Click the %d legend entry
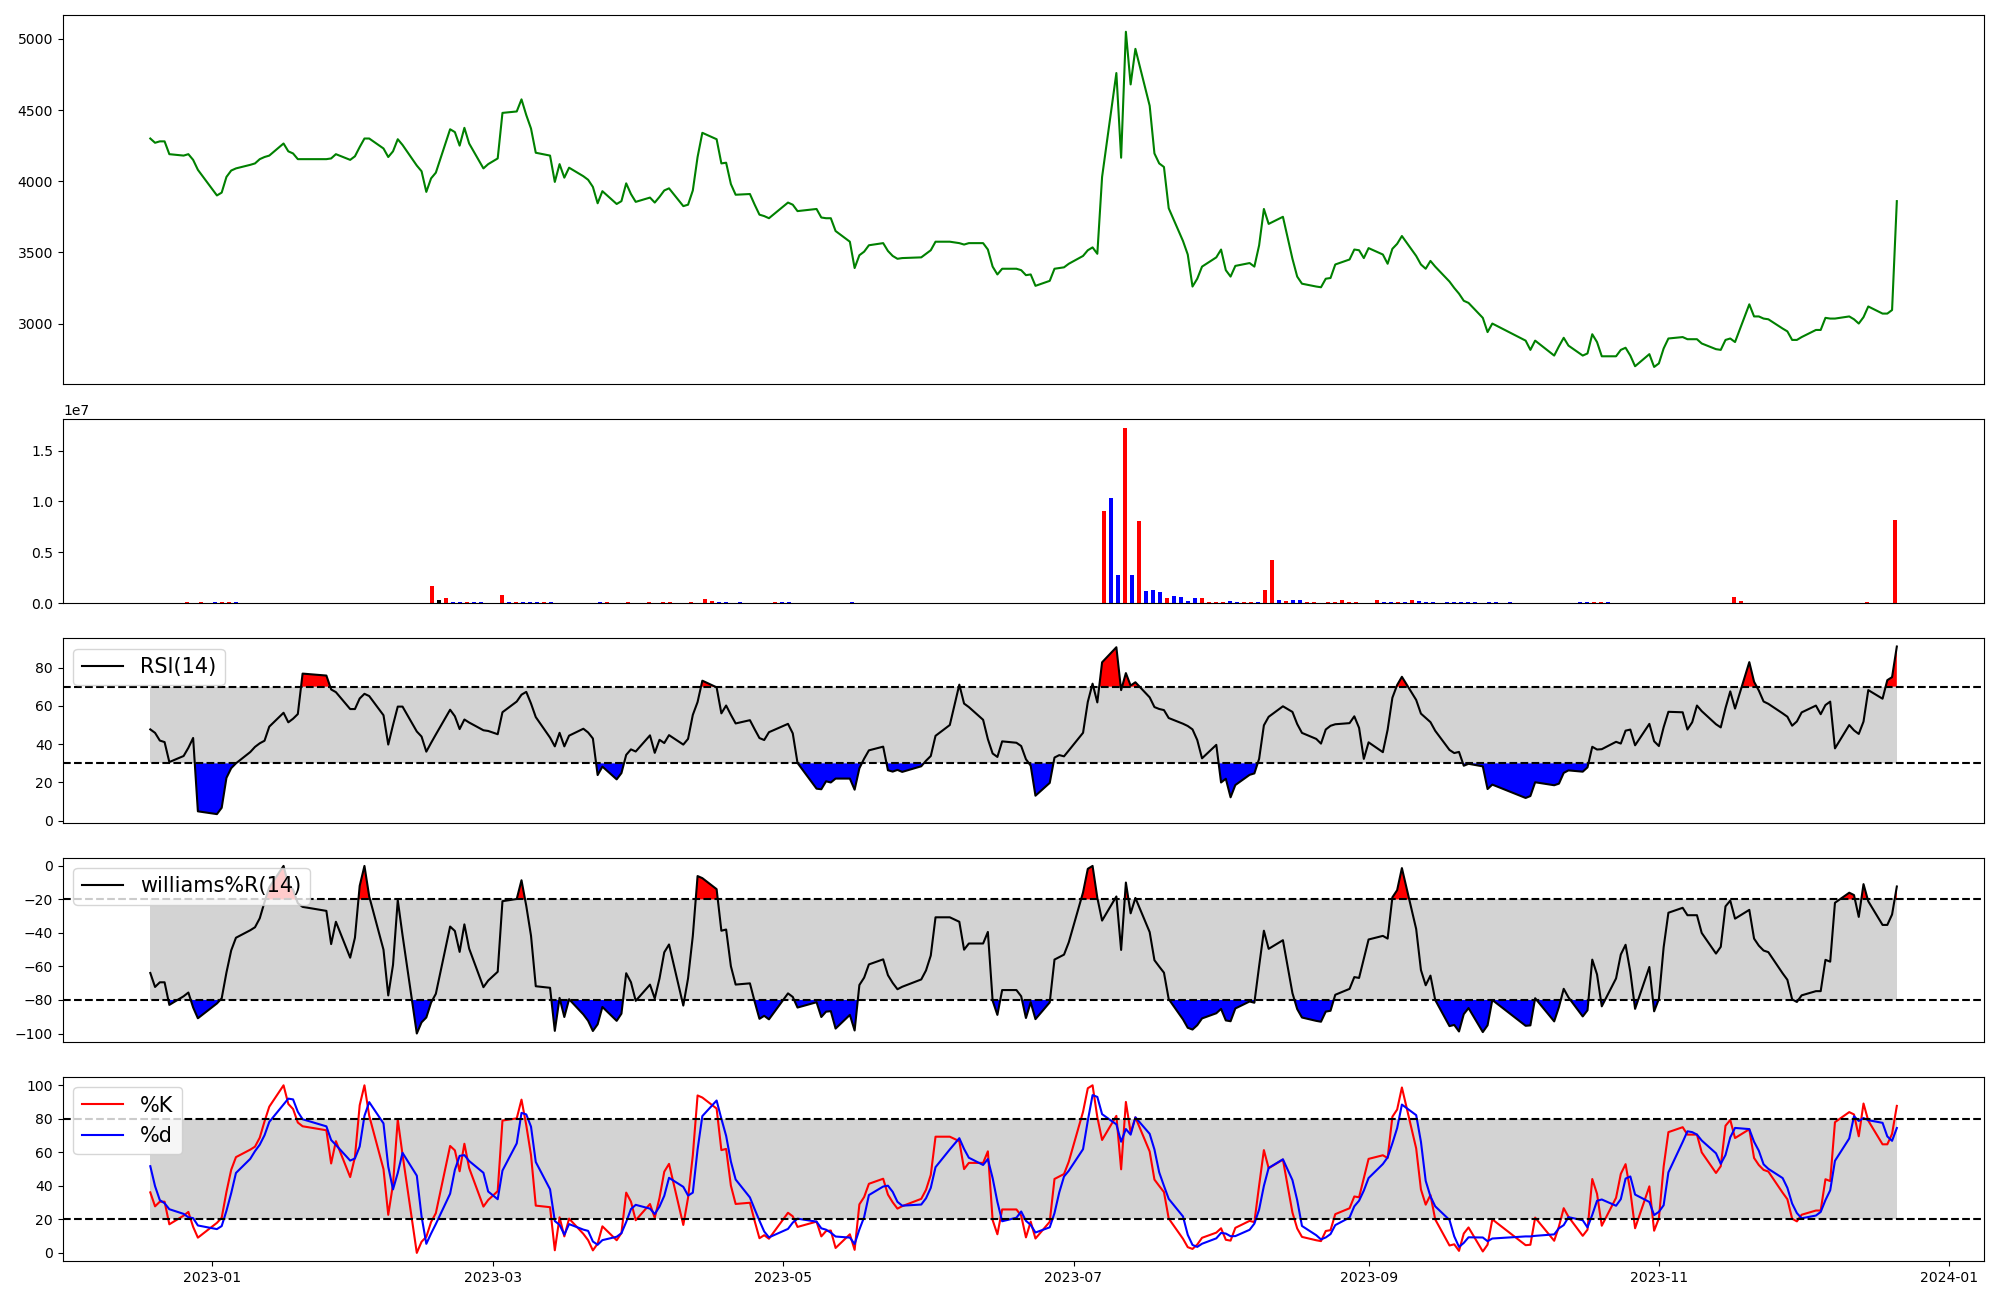The width and height of the screenshot is (2000, 1300). [156, 1135]
